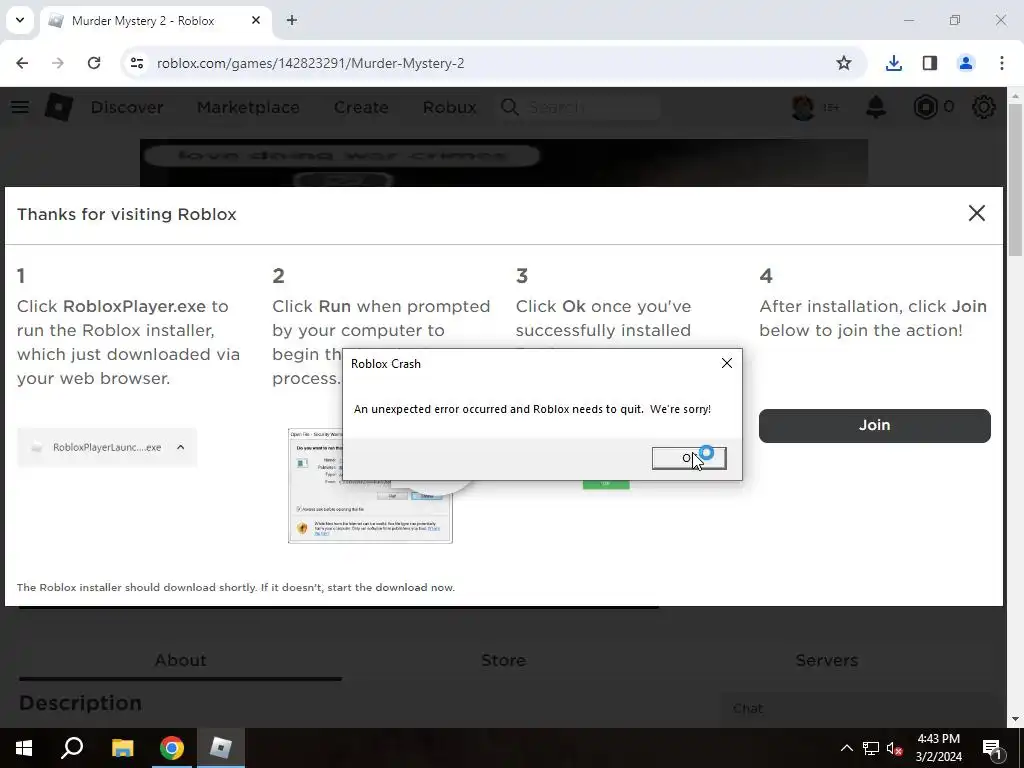Open the Discover menu item
This screenshot has height=768, width=1024.
(x=127, y=107)
